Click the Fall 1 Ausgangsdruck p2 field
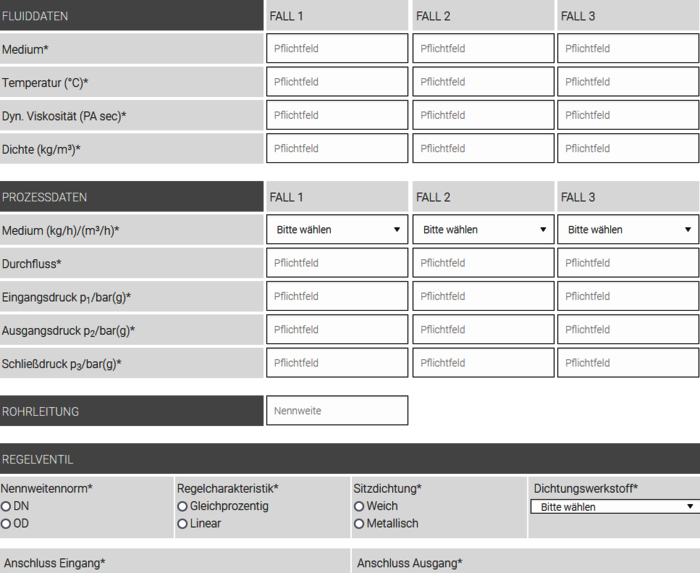 pos(337,329)
